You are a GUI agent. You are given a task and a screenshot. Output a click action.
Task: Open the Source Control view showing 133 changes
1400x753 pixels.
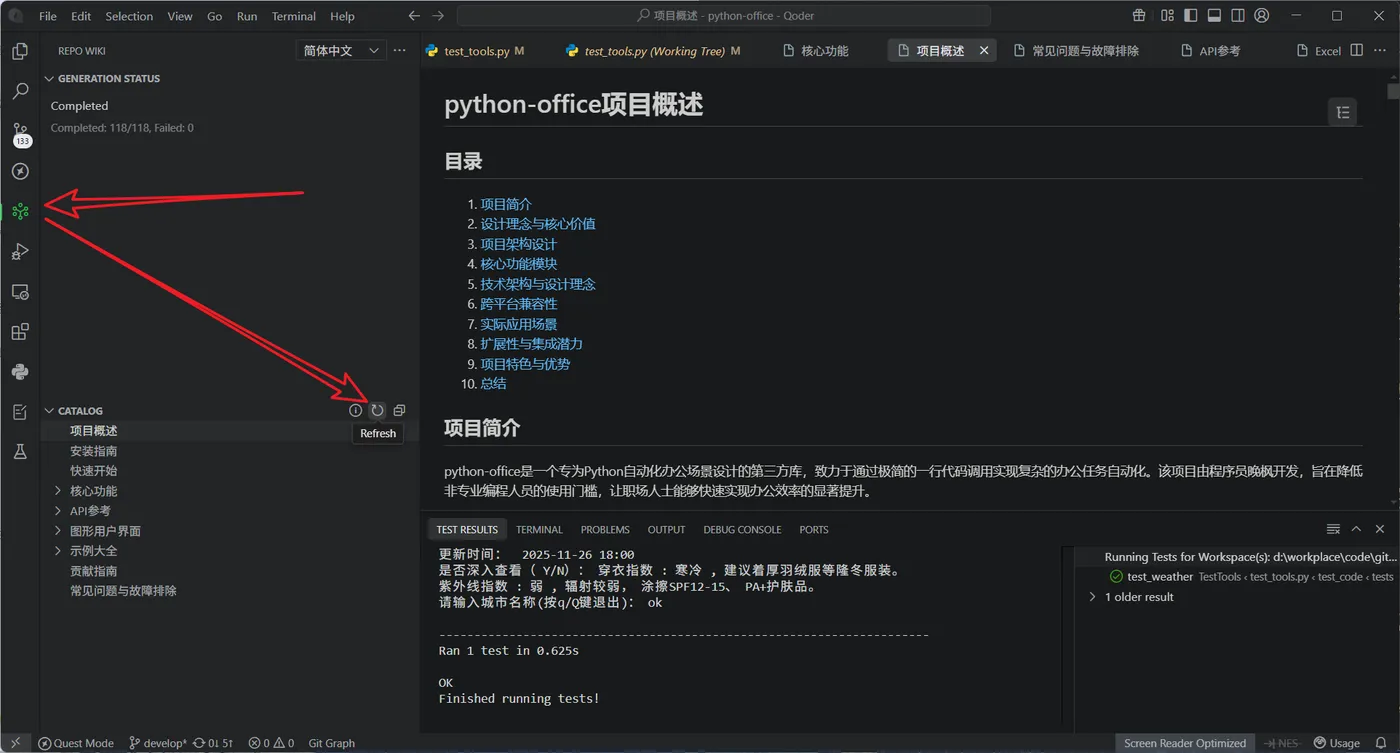pos(21,131)
